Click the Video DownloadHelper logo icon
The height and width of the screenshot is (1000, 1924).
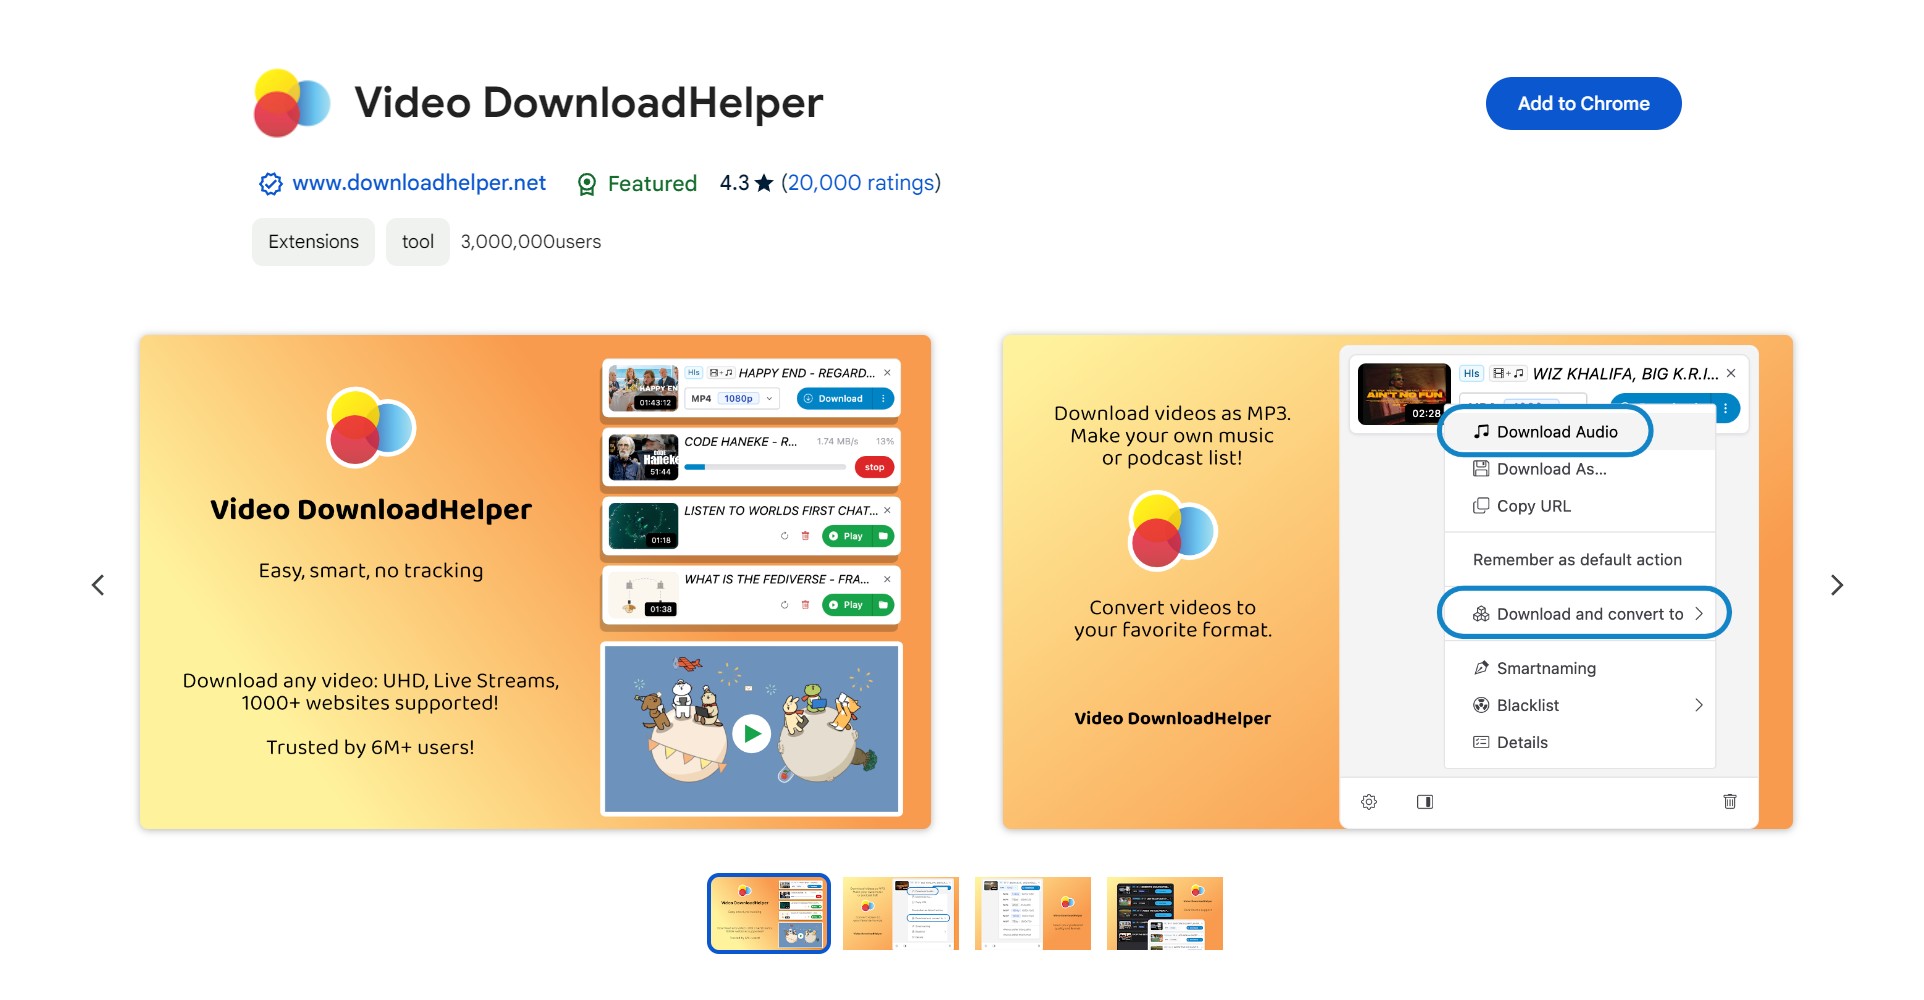291,103
